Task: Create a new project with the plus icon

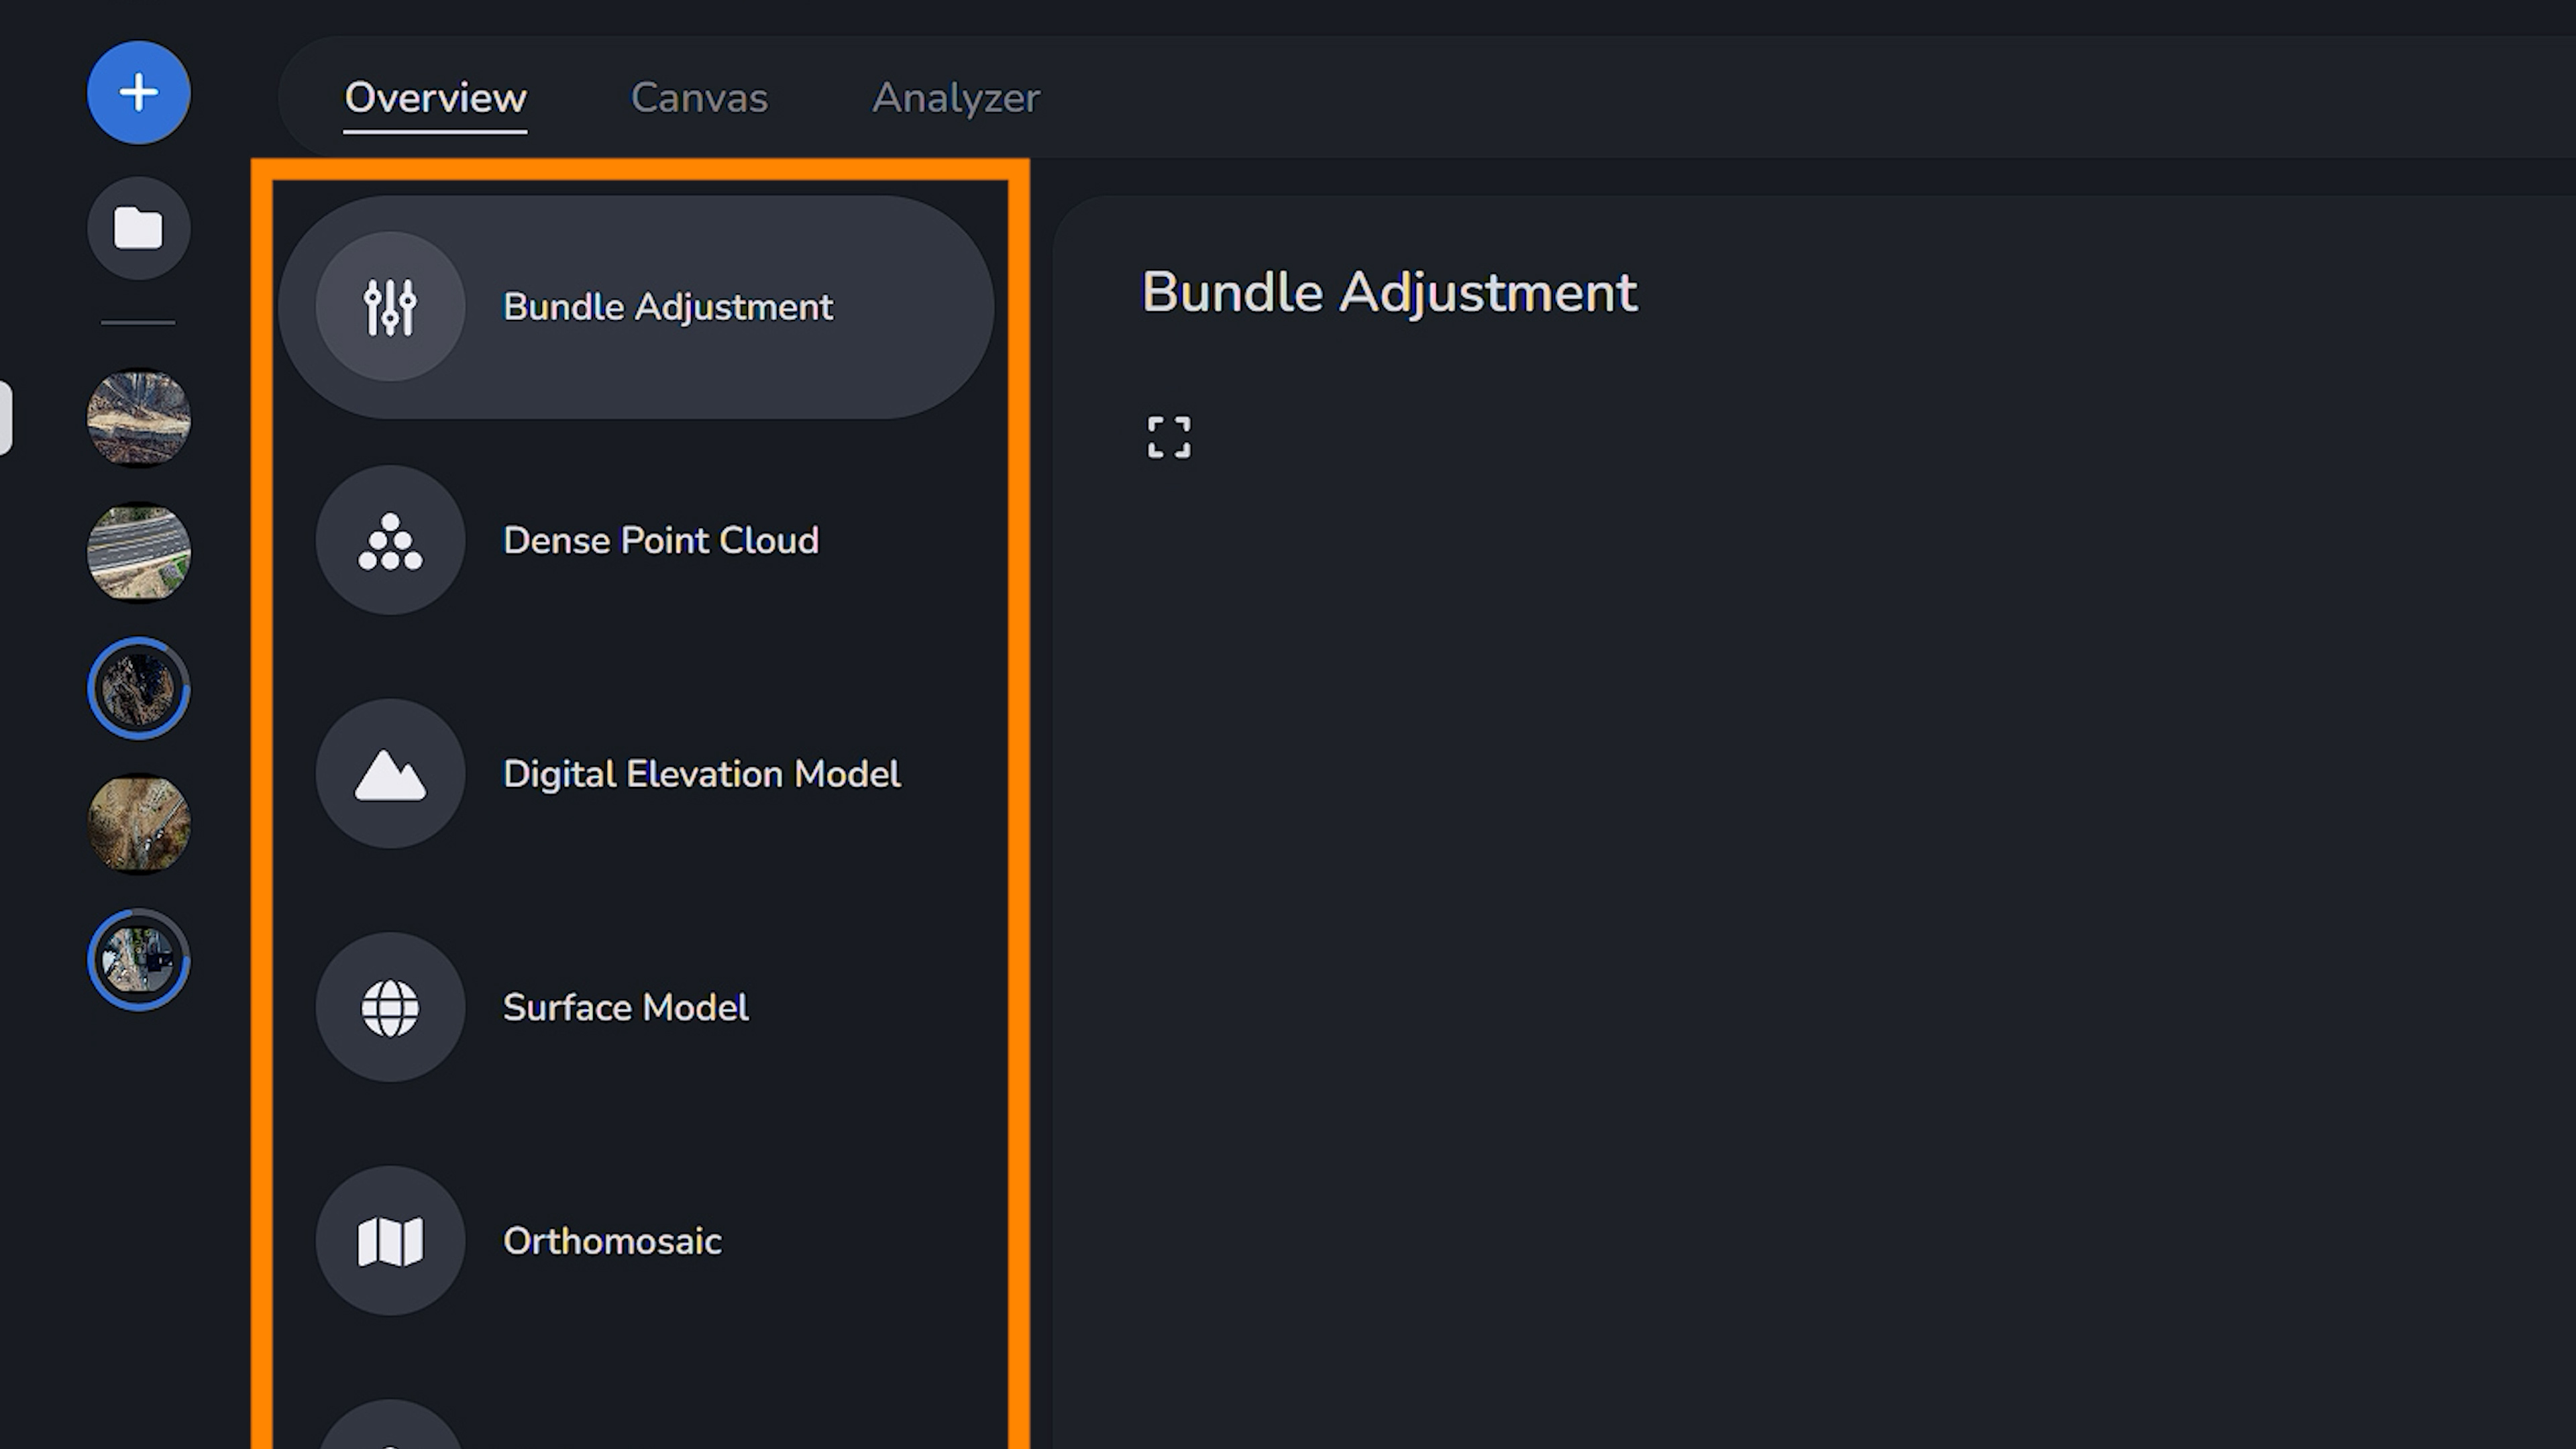Action: coord(138,92)
